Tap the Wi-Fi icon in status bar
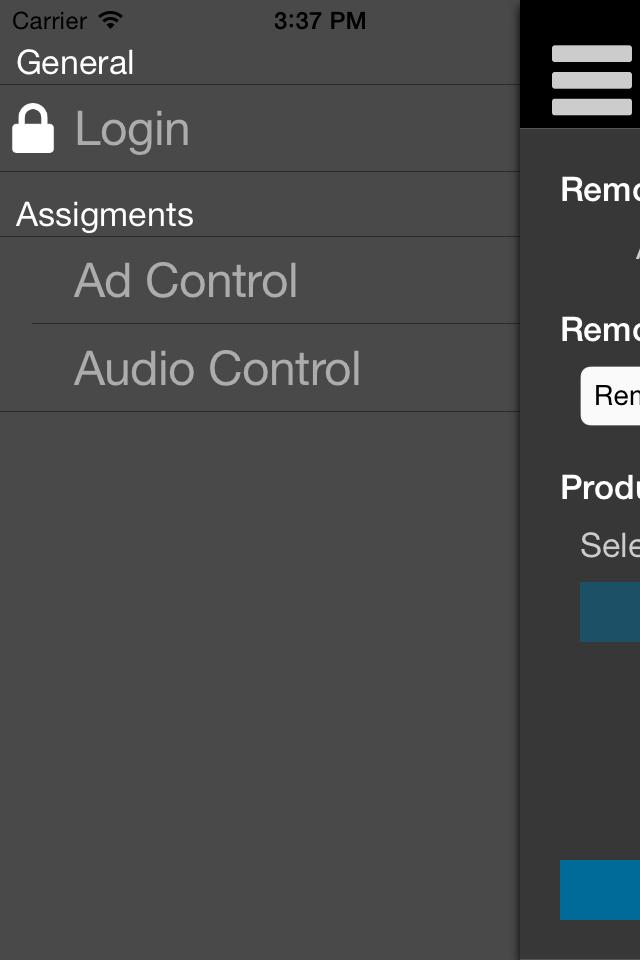The image size is (640, 960). 111,20
